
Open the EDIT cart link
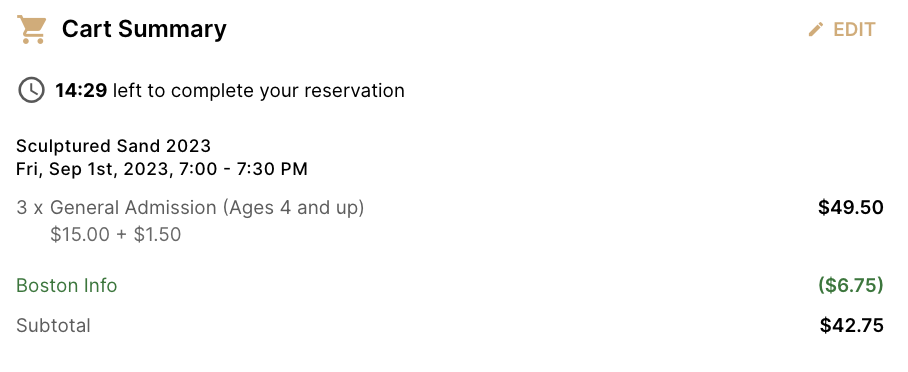pyautogui.click(x=841, y=30)
